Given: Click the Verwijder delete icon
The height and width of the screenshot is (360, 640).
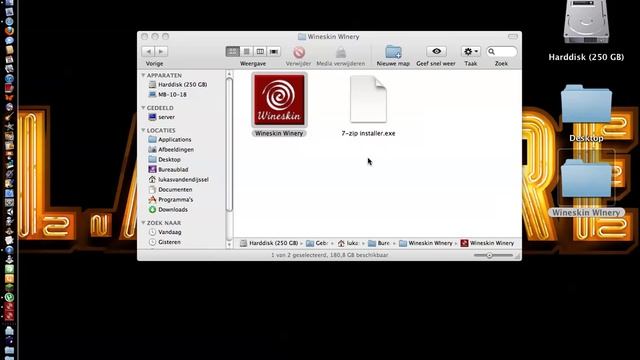Looking at the screenshot, I should 299,52.
